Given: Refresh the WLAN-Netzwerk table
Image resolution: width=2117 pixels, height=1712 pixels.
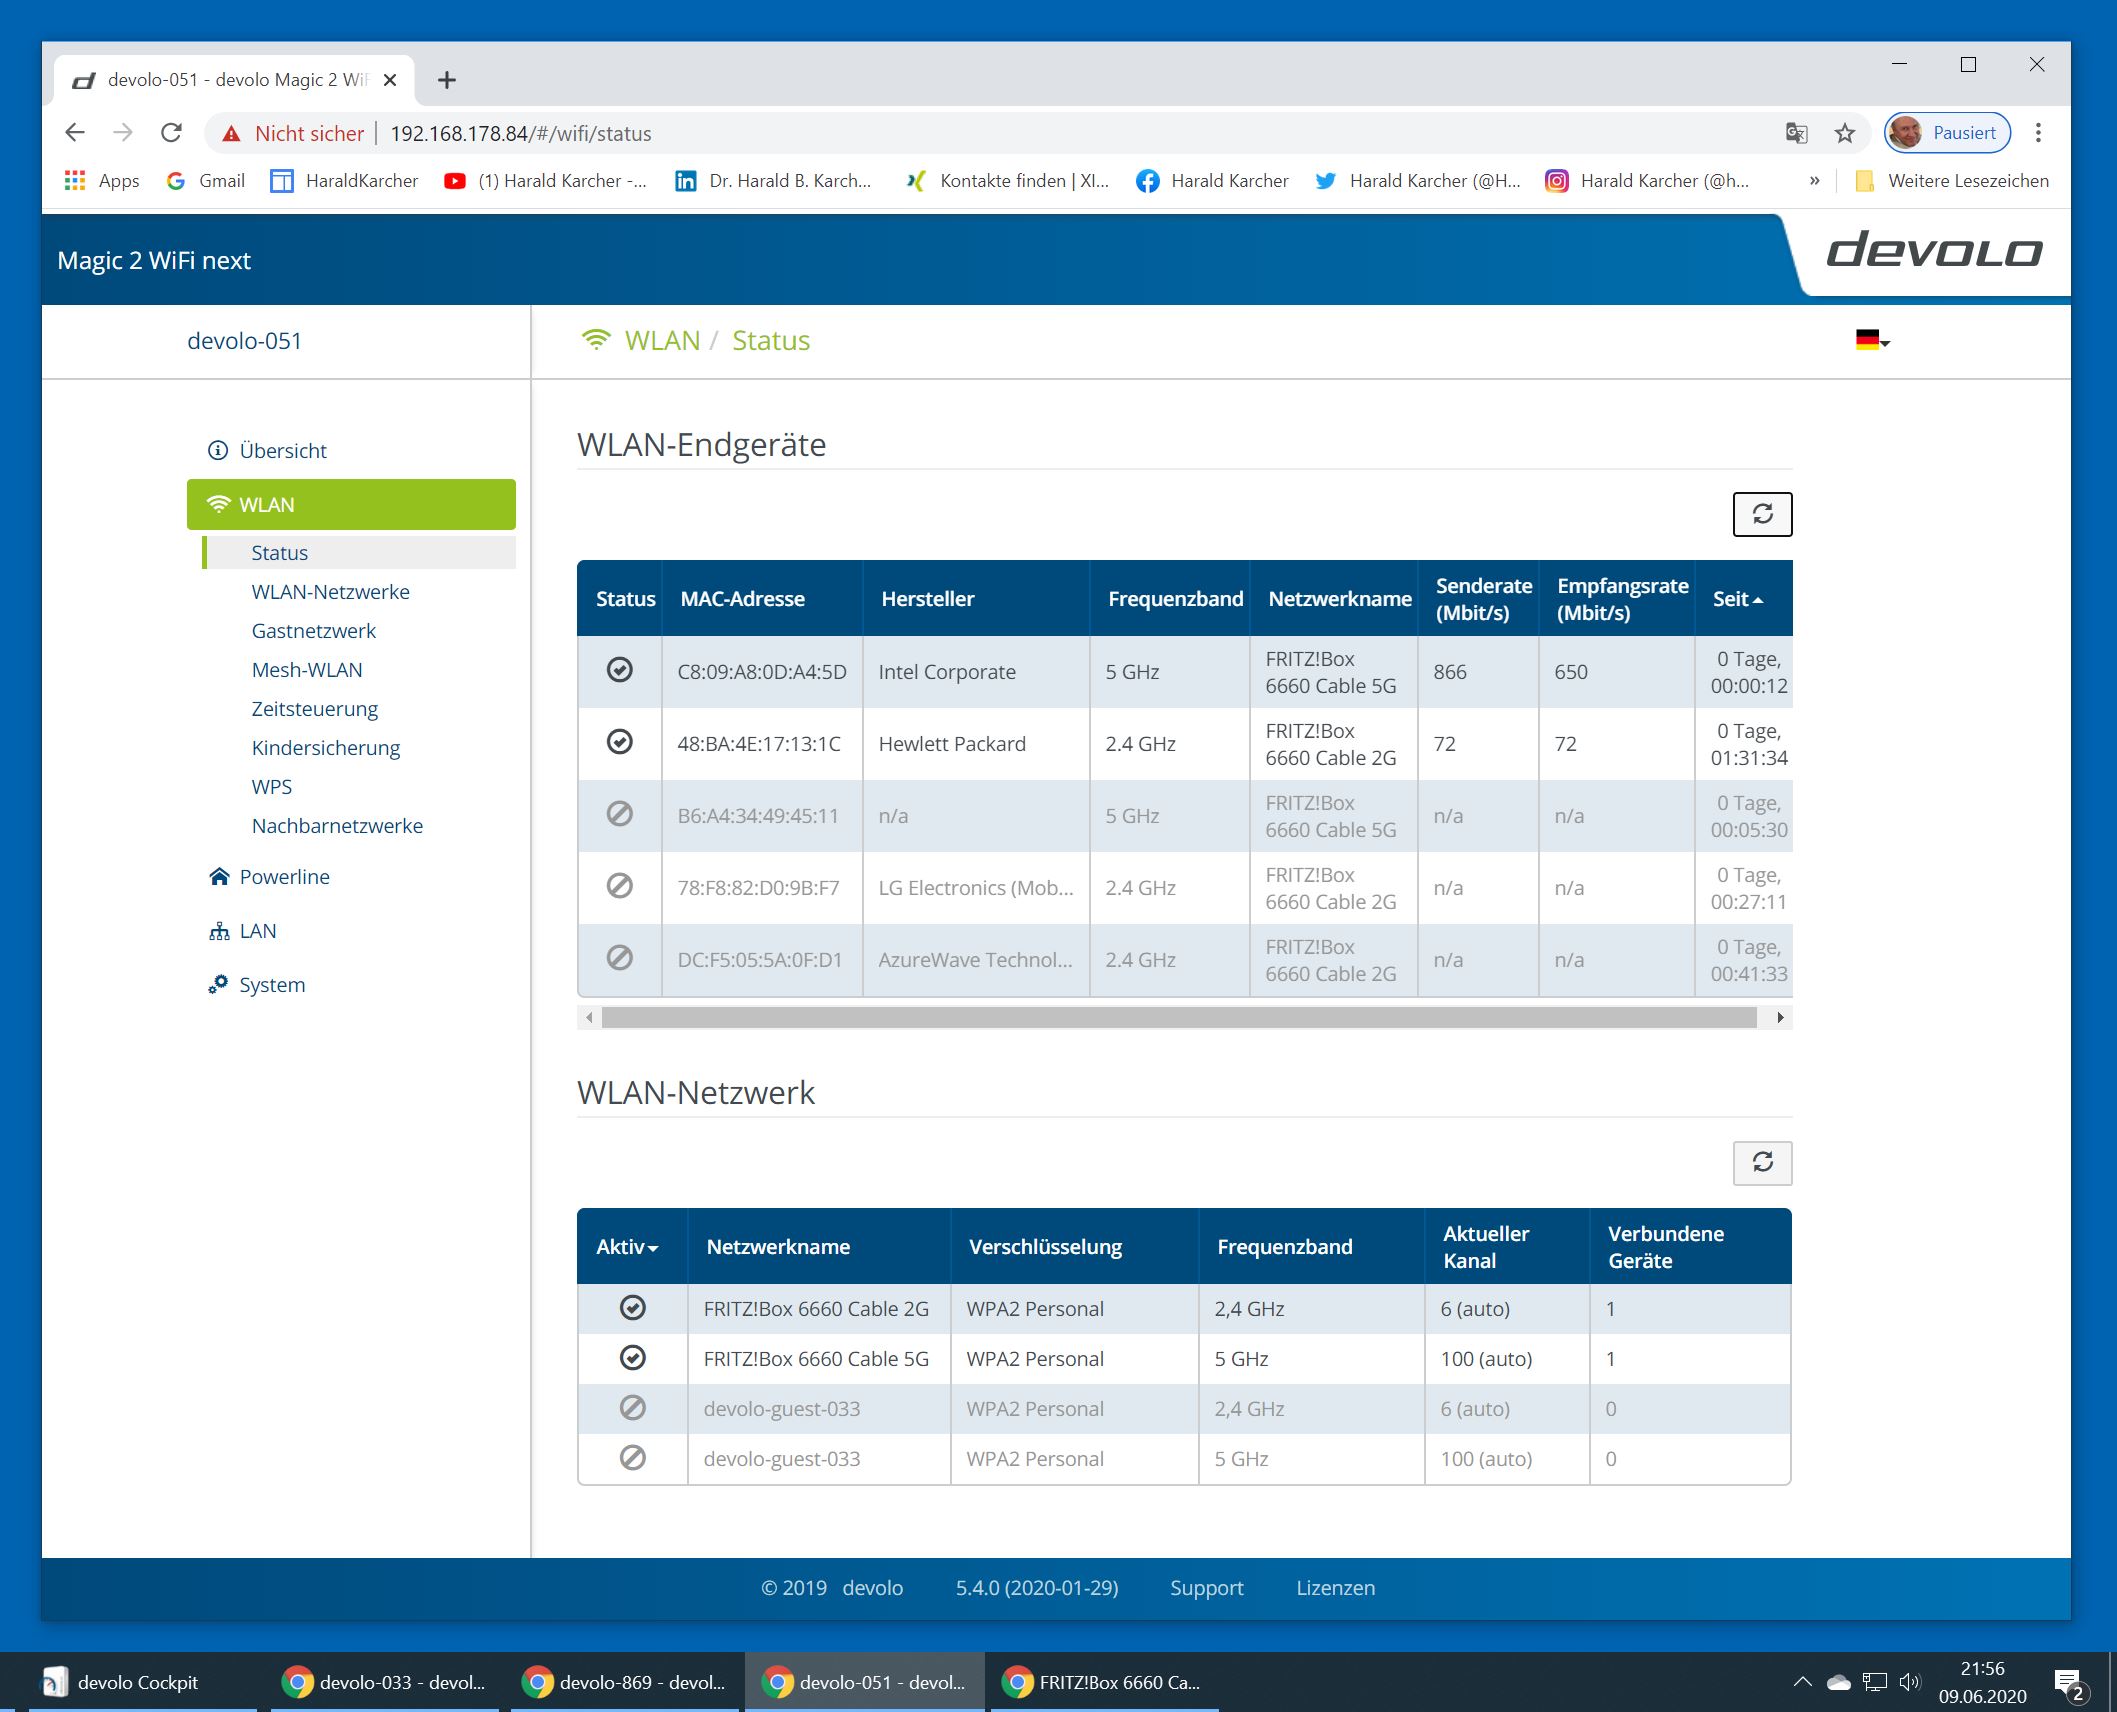Looking at the screenshot, I should pos(1761,1162).
